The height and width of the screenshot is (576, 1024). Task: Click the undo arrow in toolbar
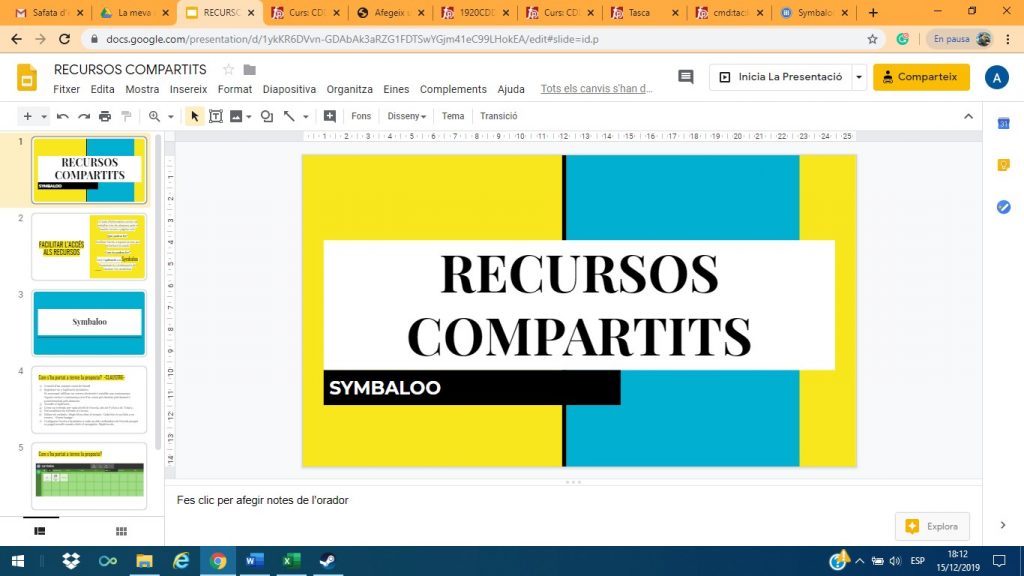click(63, 116)
